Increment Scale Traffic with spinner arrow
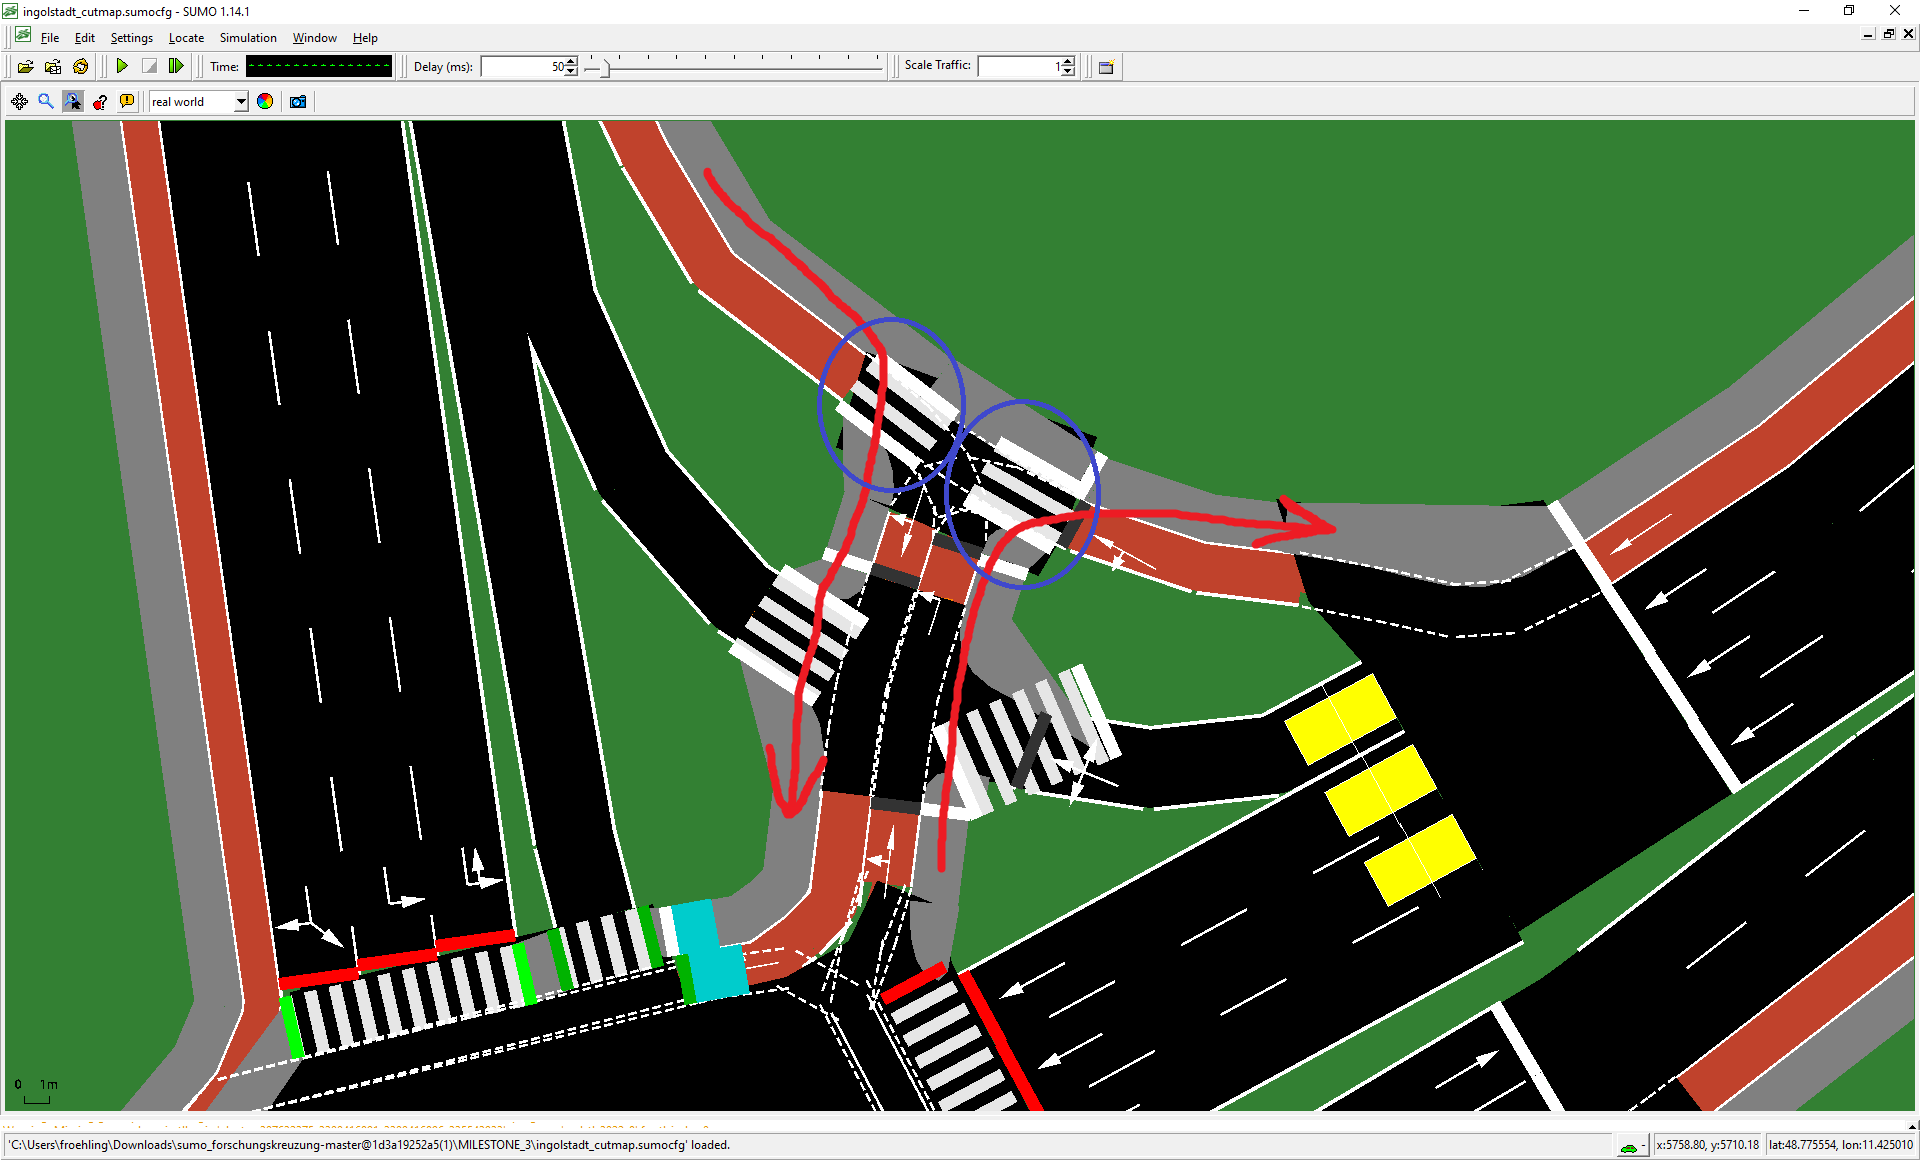Viewport: 1920px width, 1160px height. pyautogui.click(x=1065, y=61)
